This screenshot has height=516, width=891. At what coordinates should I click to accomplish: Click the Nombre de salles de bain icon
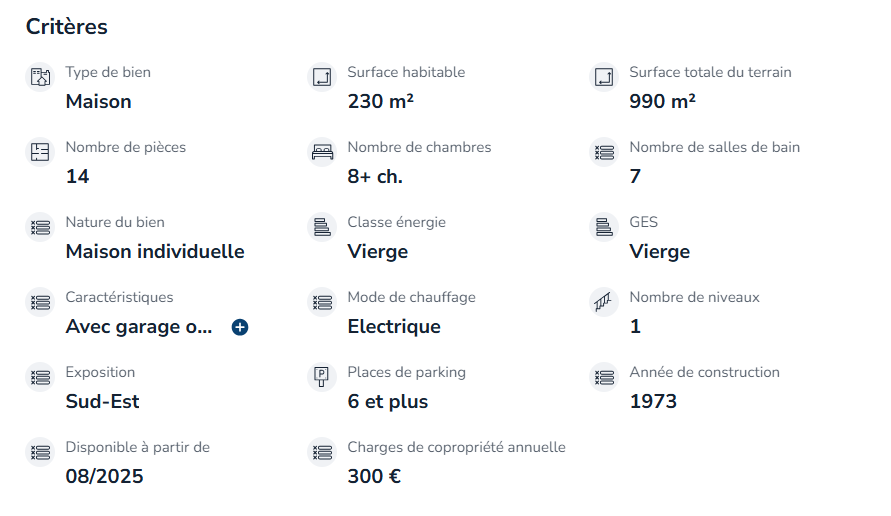click(x=604, y=152)
